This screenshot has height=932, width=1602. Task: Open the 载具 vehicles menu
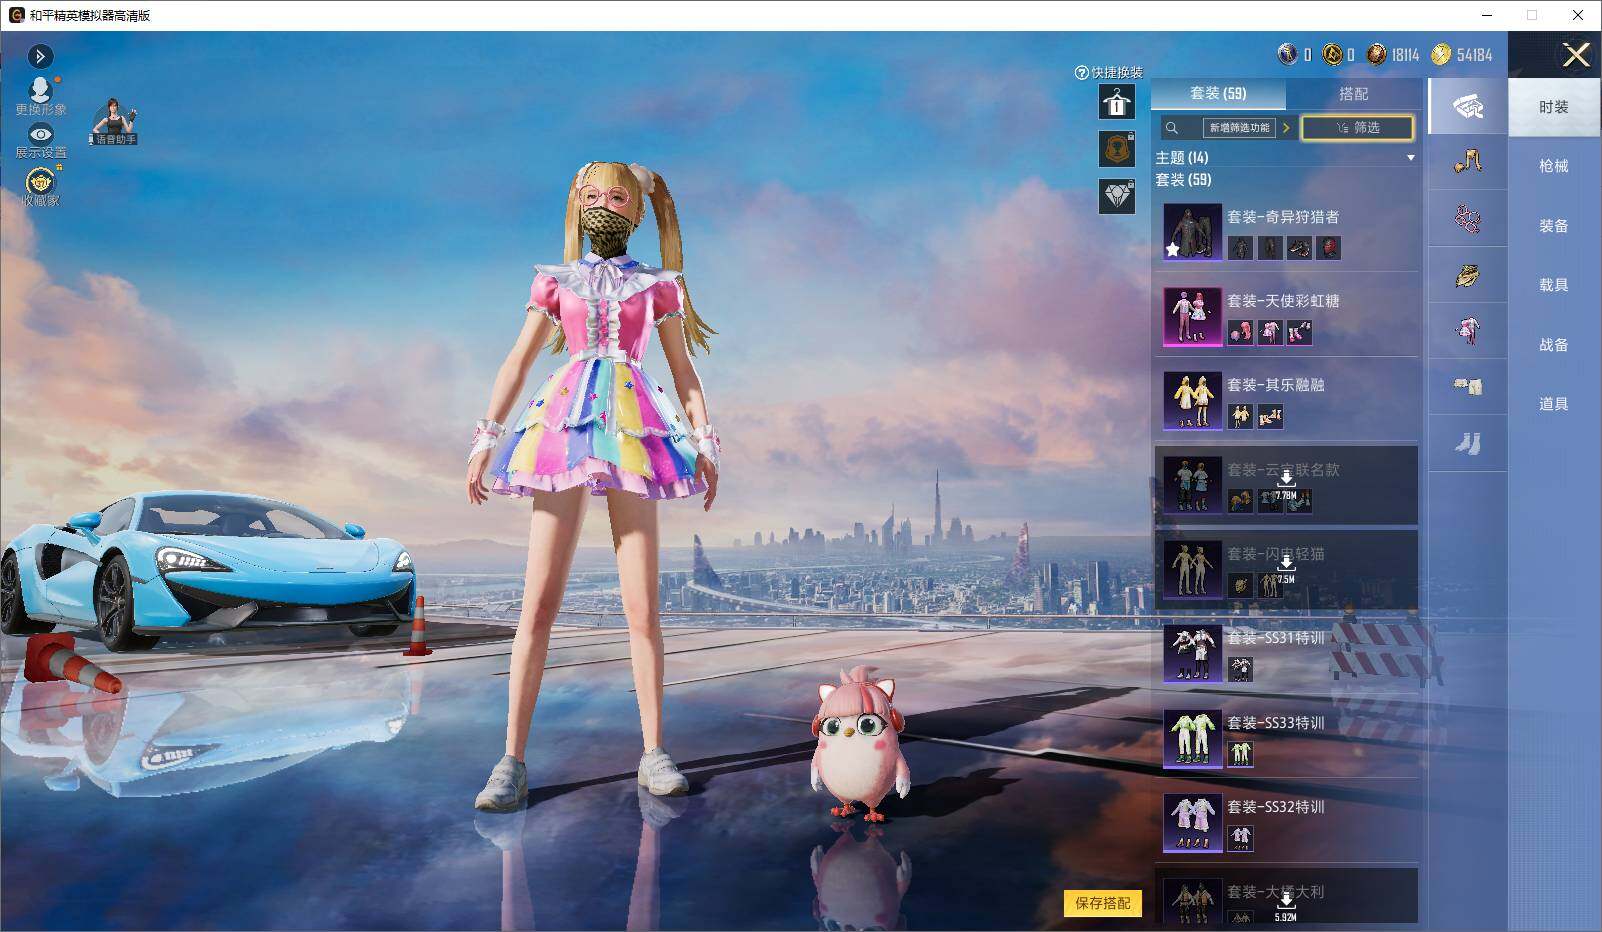1553,285
